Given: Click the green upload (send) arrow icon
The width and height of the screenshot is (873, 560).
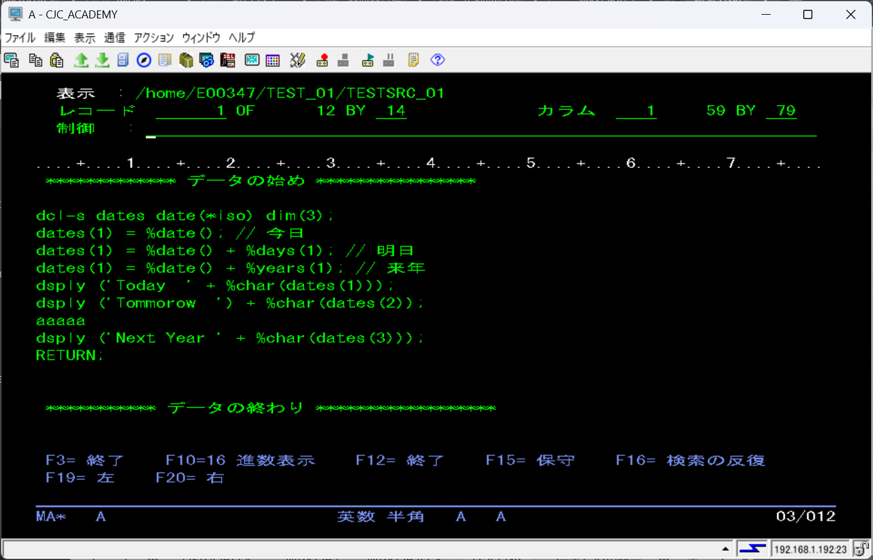Looking at the screenshot, I should (x=81, y=60).
